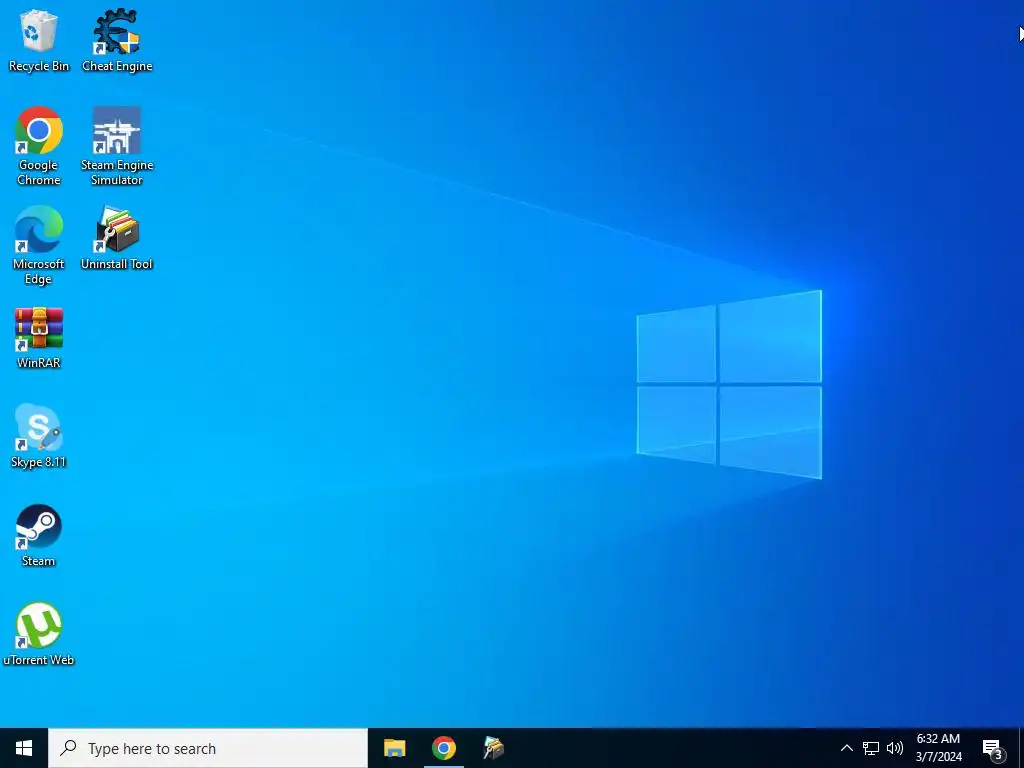1024x768 pixels.
Task: Select the Steam desktop shortcut
Action: tap(39, 536)
